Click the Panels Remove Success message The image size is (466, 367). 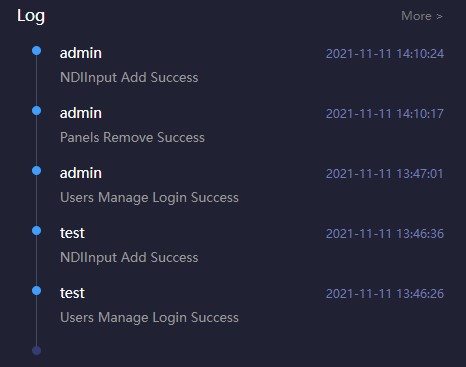[x=132, y=137]
